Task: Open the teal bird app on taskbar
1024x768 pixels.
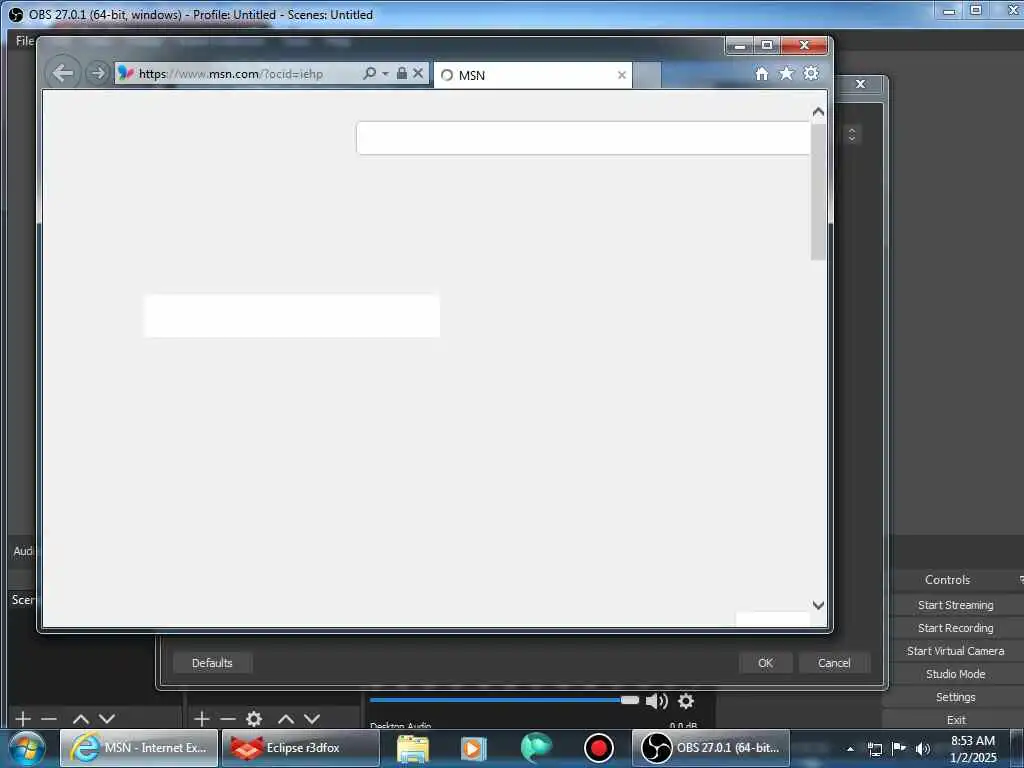Action: (x=536, y=748)
